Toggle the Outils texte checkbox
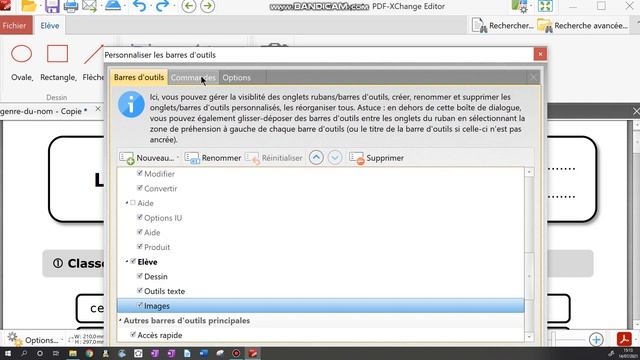The width and height of the screenshot is (640, 360). pyautogui.click(x=140, y=291)
